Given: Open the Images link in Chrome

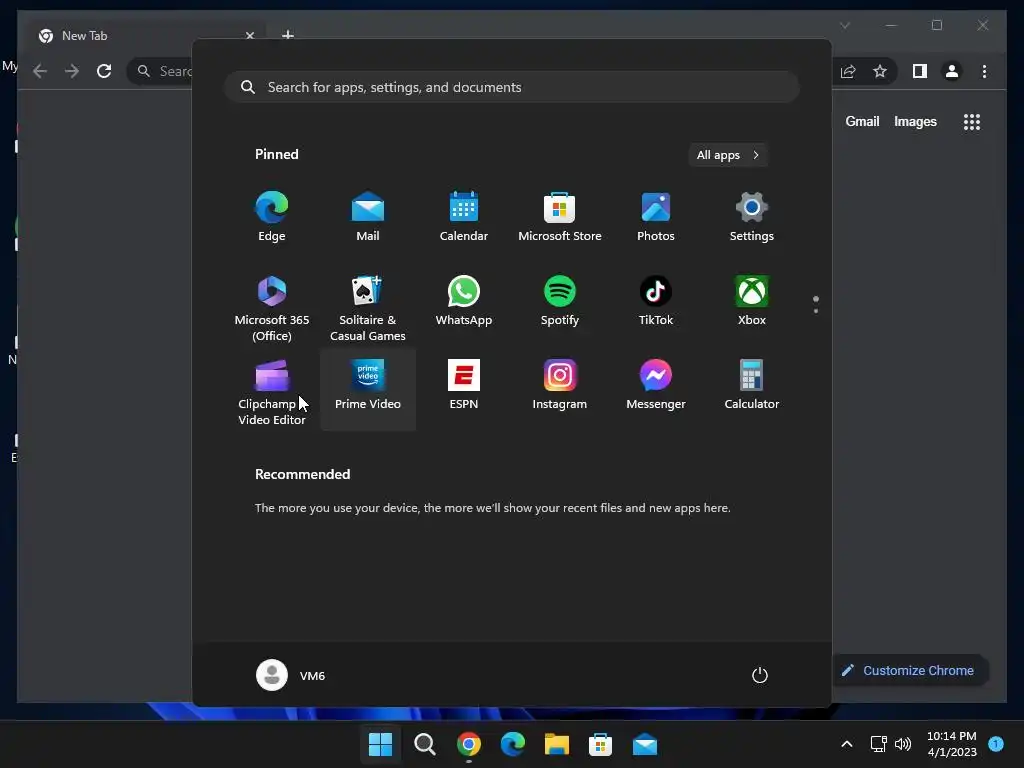Looking at the screenshot, I should pos(915,121).
